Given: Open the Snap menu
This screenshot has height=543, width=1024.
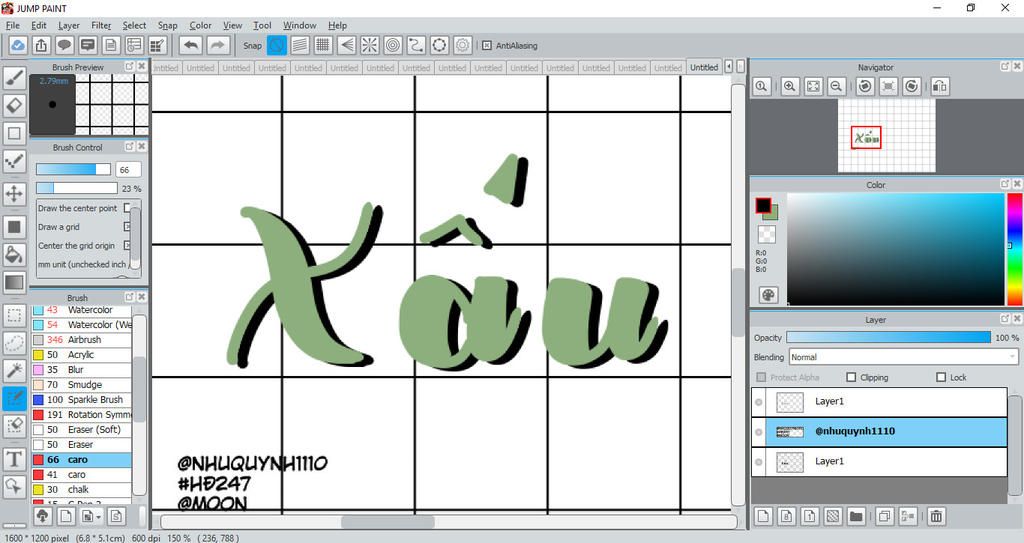Looking at the screenshot, I should coord(168,25).
